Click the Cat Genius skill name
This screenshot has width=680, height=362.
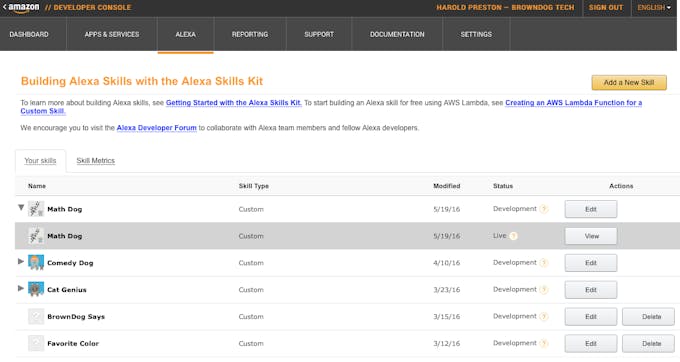click(67, 290)
